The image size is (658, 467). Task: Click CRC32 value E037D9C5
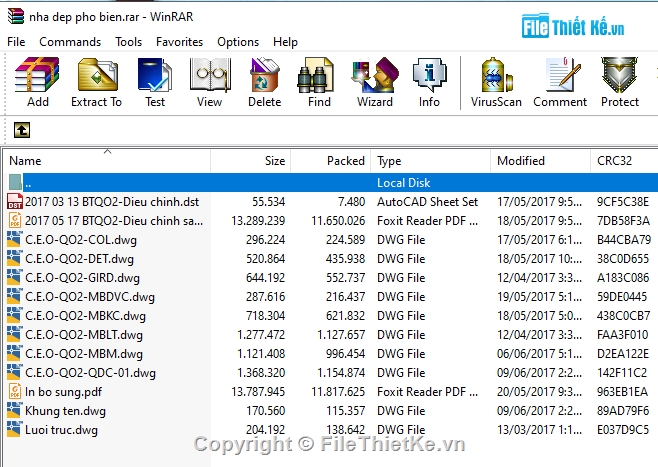click(x=623, y=430)
